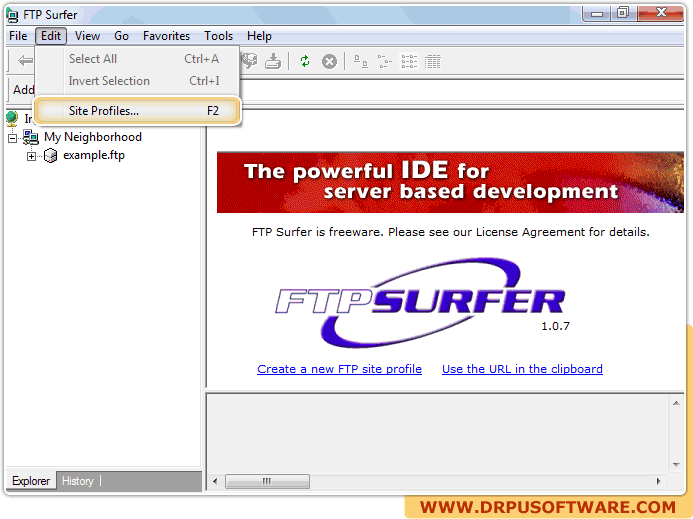Image resolution: width=693 pixels, height=519 pixels.
Task: Click the download-to-disk toolbar icon
Action: point(272,61)
